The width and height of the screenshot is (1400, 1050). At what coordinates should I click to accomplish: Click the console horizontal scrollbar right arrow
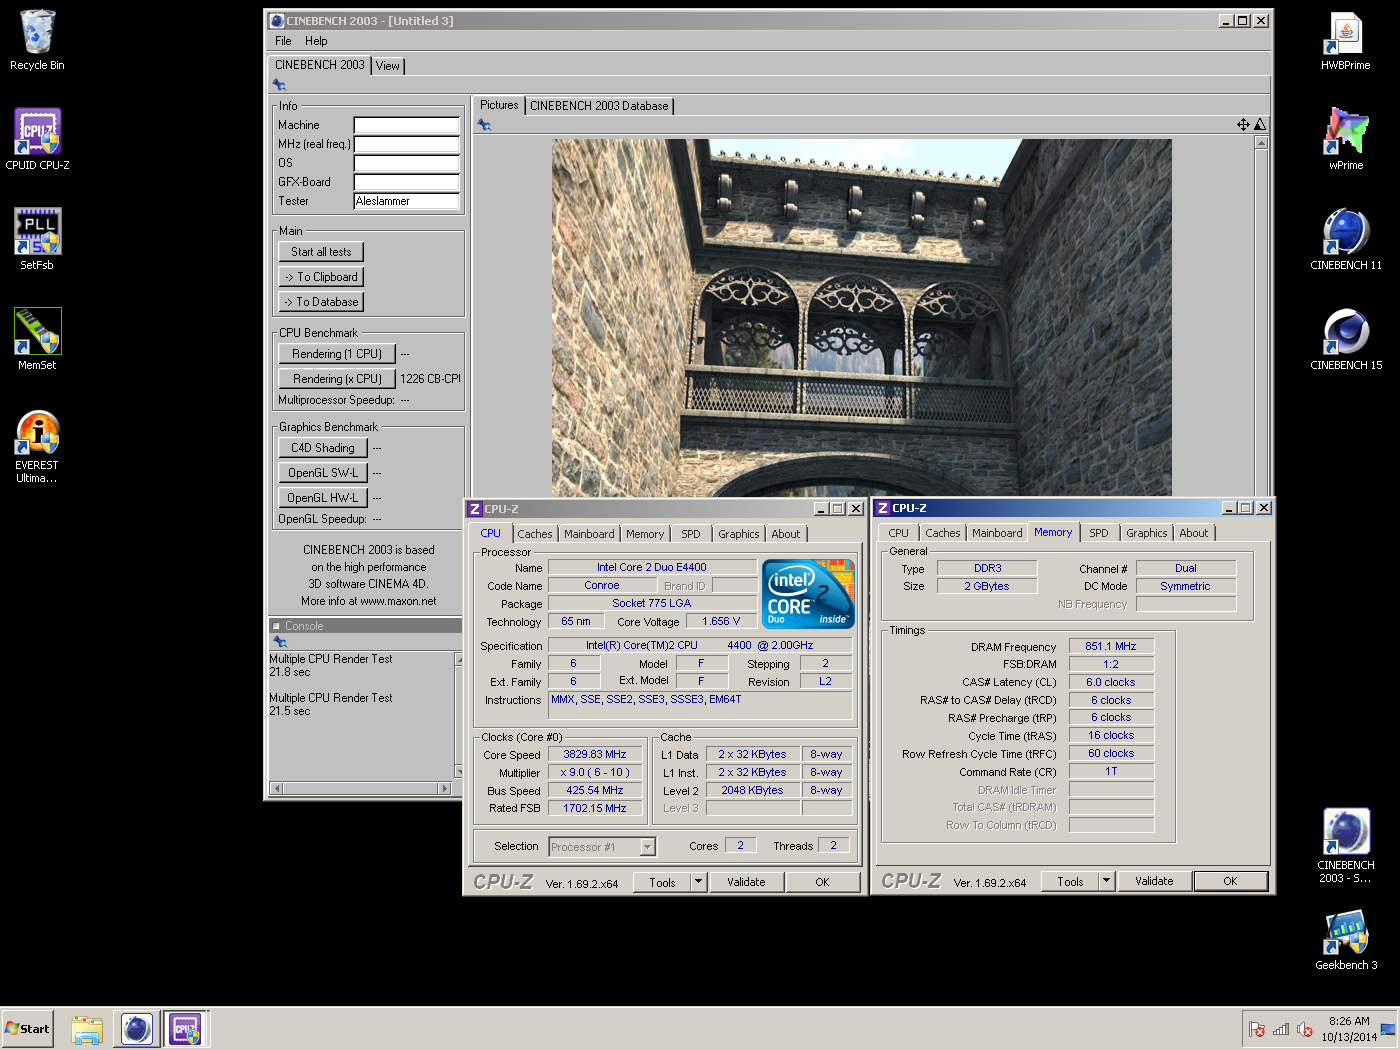[445, 788]
